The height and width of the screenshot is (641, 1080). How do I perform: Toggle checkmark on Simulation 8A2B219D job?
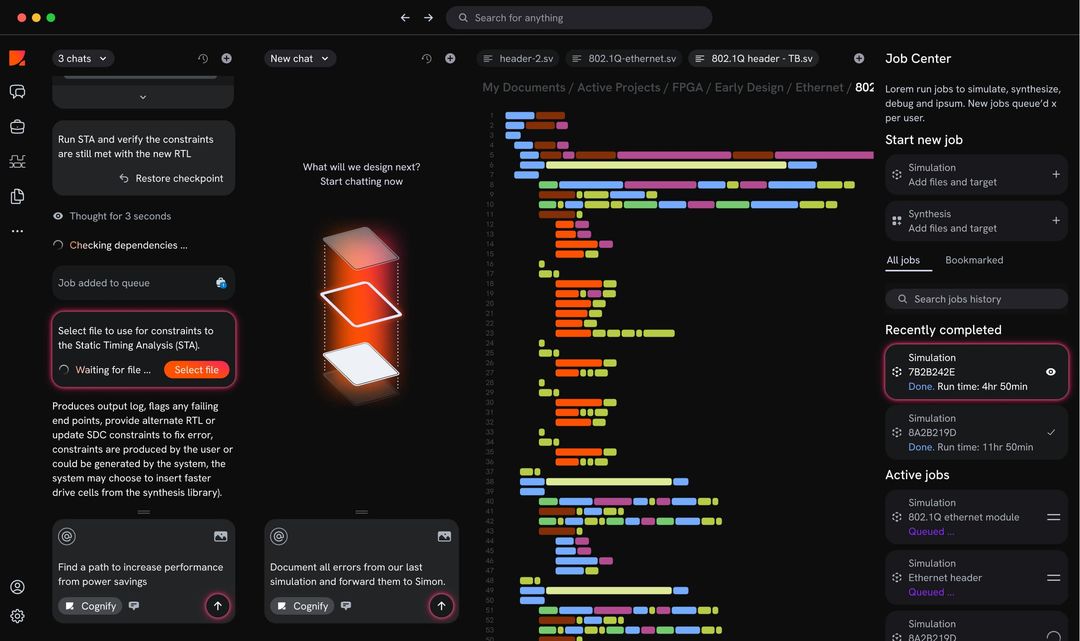pos(1051,432)
